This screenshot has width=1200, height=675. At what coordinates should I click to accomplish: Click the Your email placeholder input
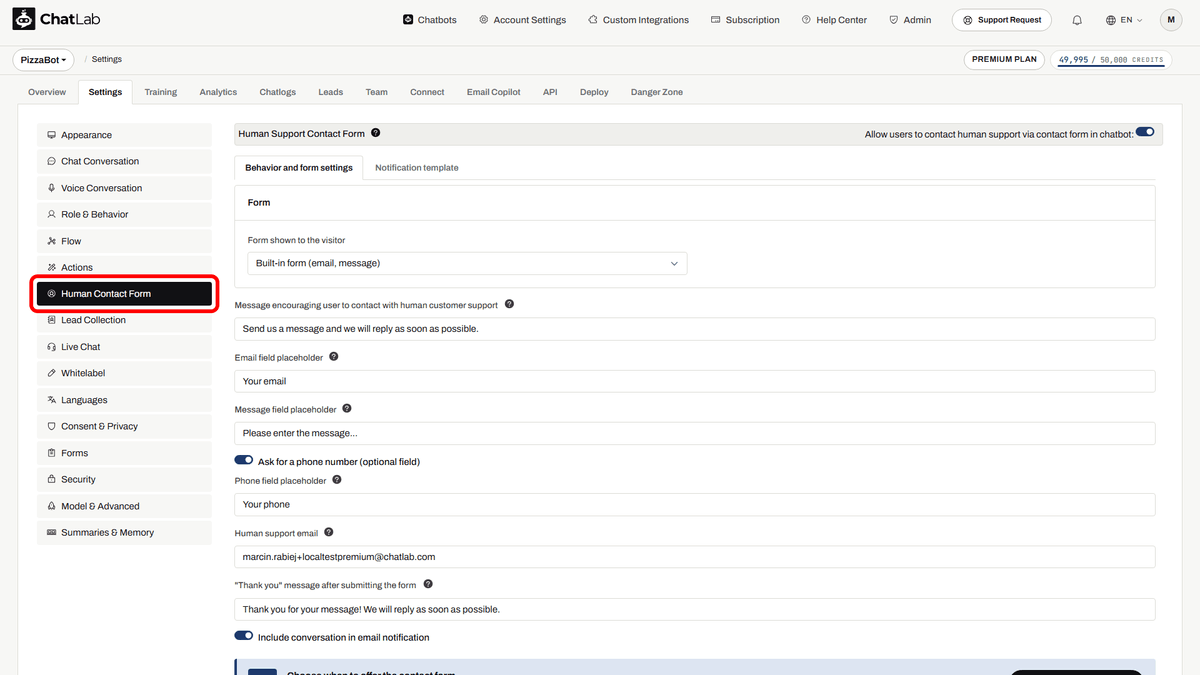695,381
